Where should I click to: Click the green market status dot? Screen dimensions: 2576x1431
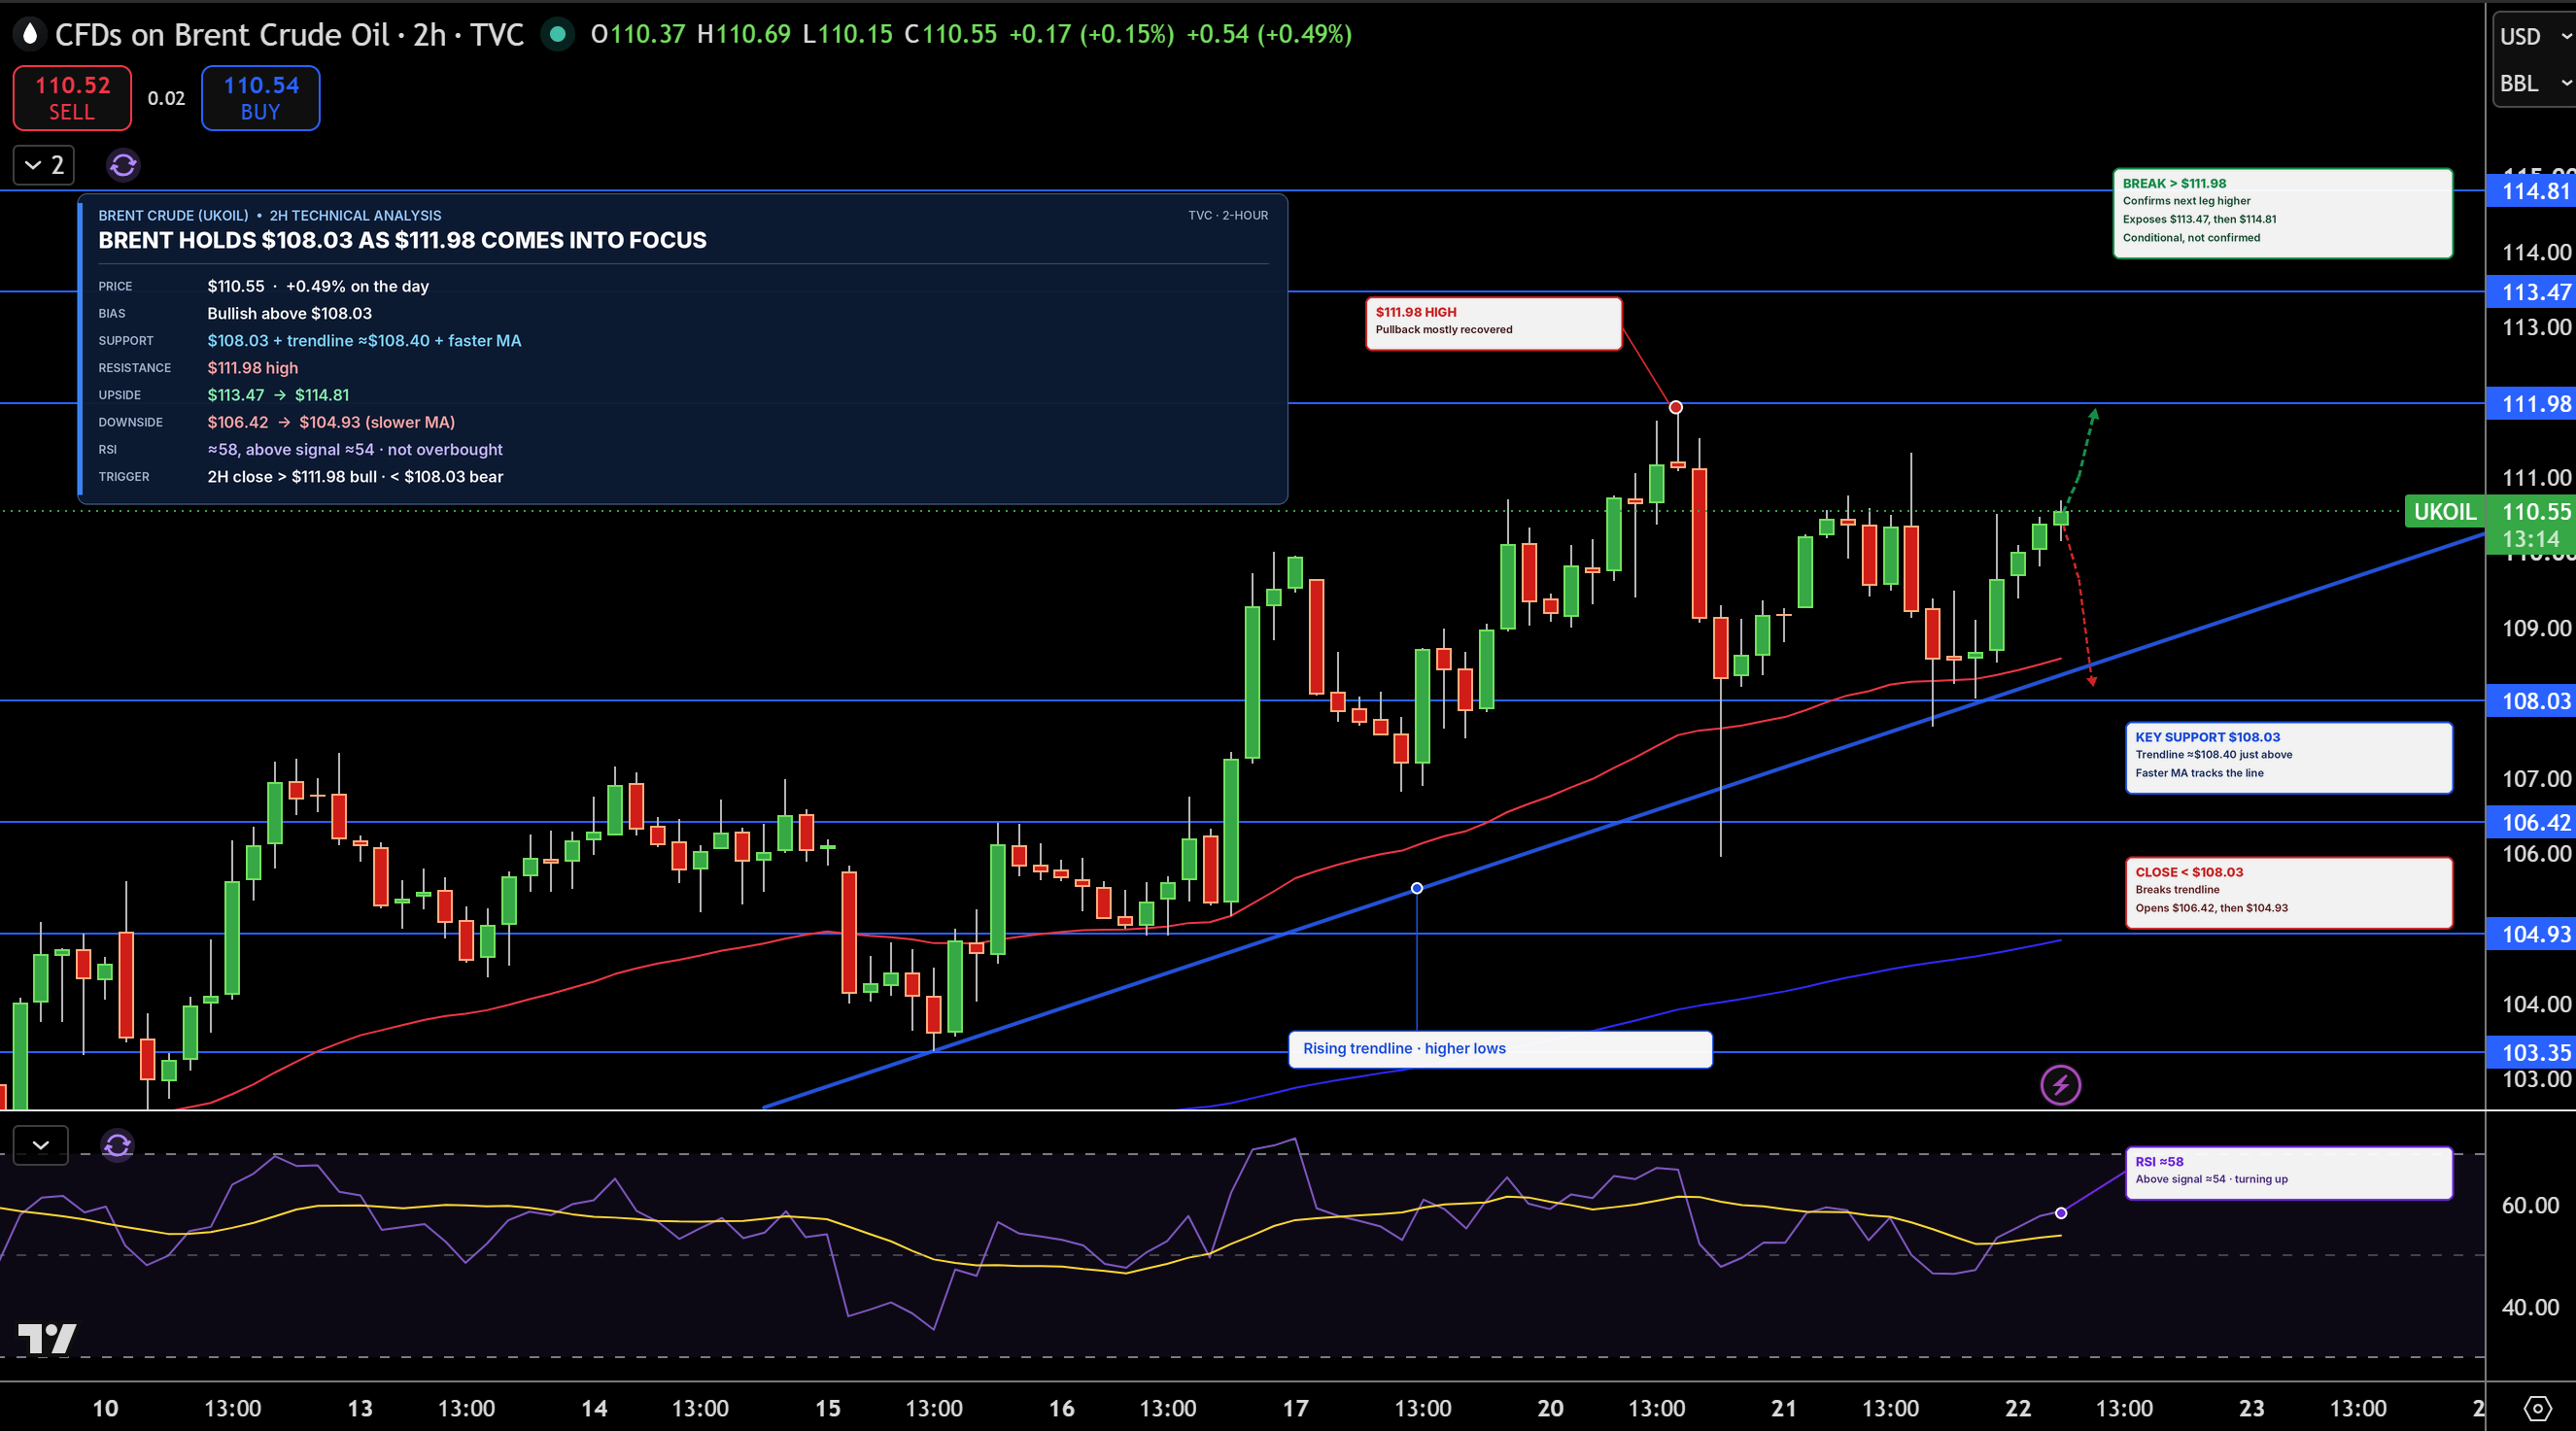(558, 34)
